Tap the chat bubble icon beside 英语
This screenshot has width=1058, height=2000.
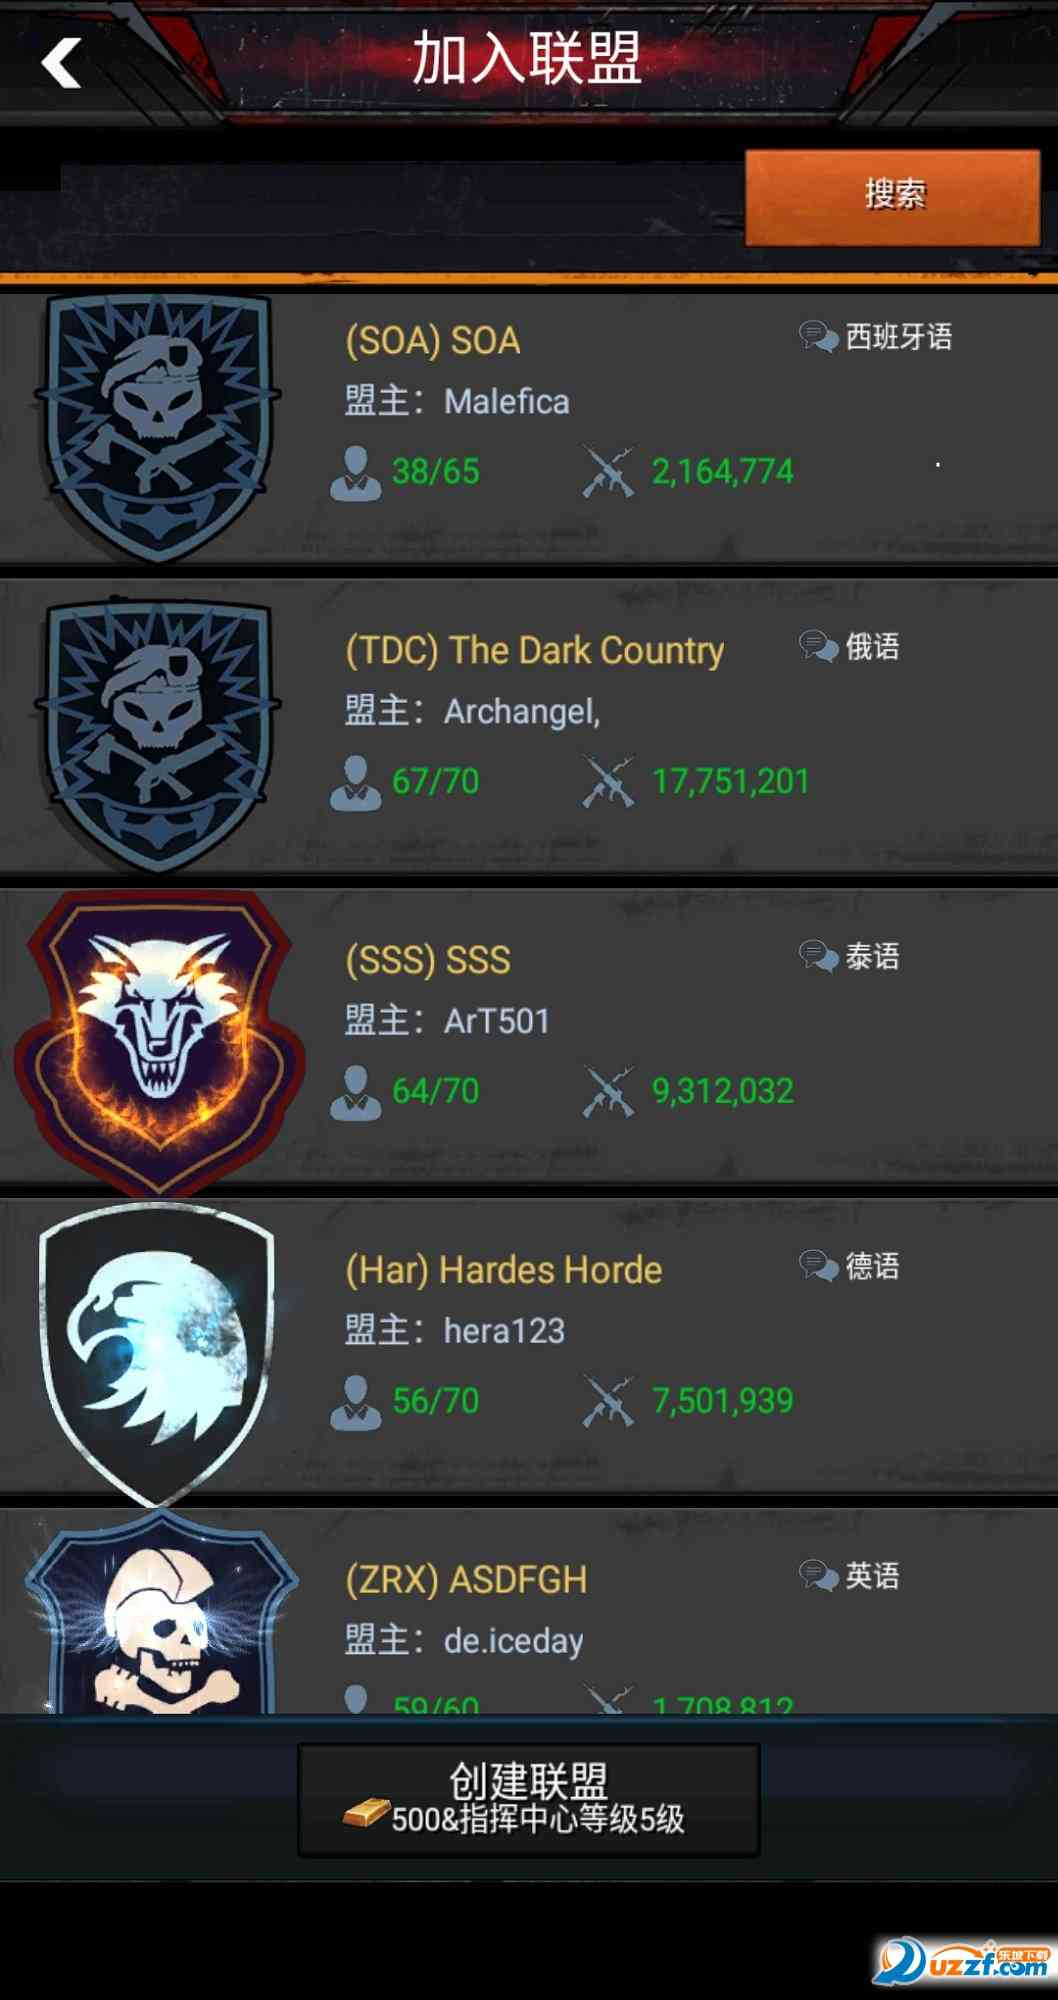tap(818, 1577)
